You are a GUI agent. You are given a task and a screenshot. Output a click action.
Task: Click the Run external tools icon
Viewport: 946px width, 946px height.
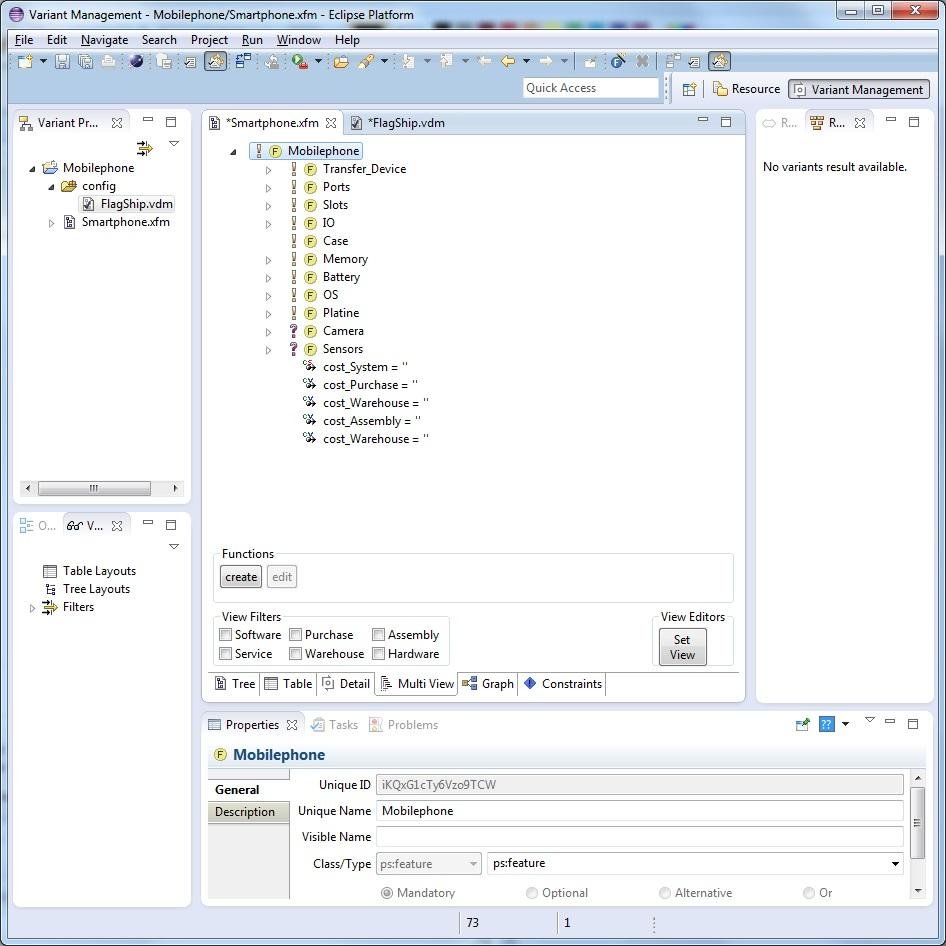click(x=300, y=61)
